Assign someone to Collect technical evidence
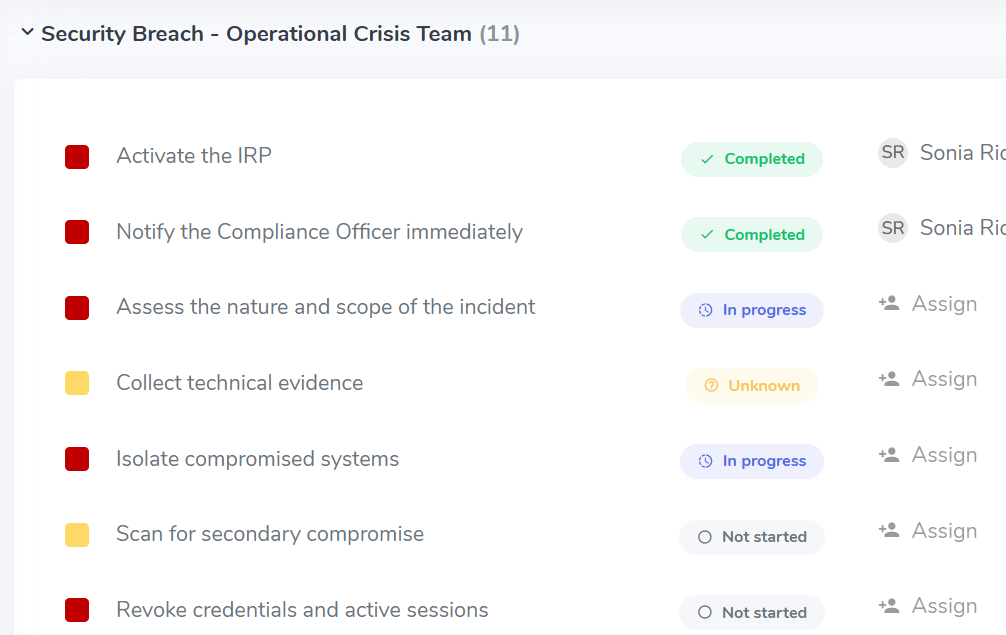 944,379
